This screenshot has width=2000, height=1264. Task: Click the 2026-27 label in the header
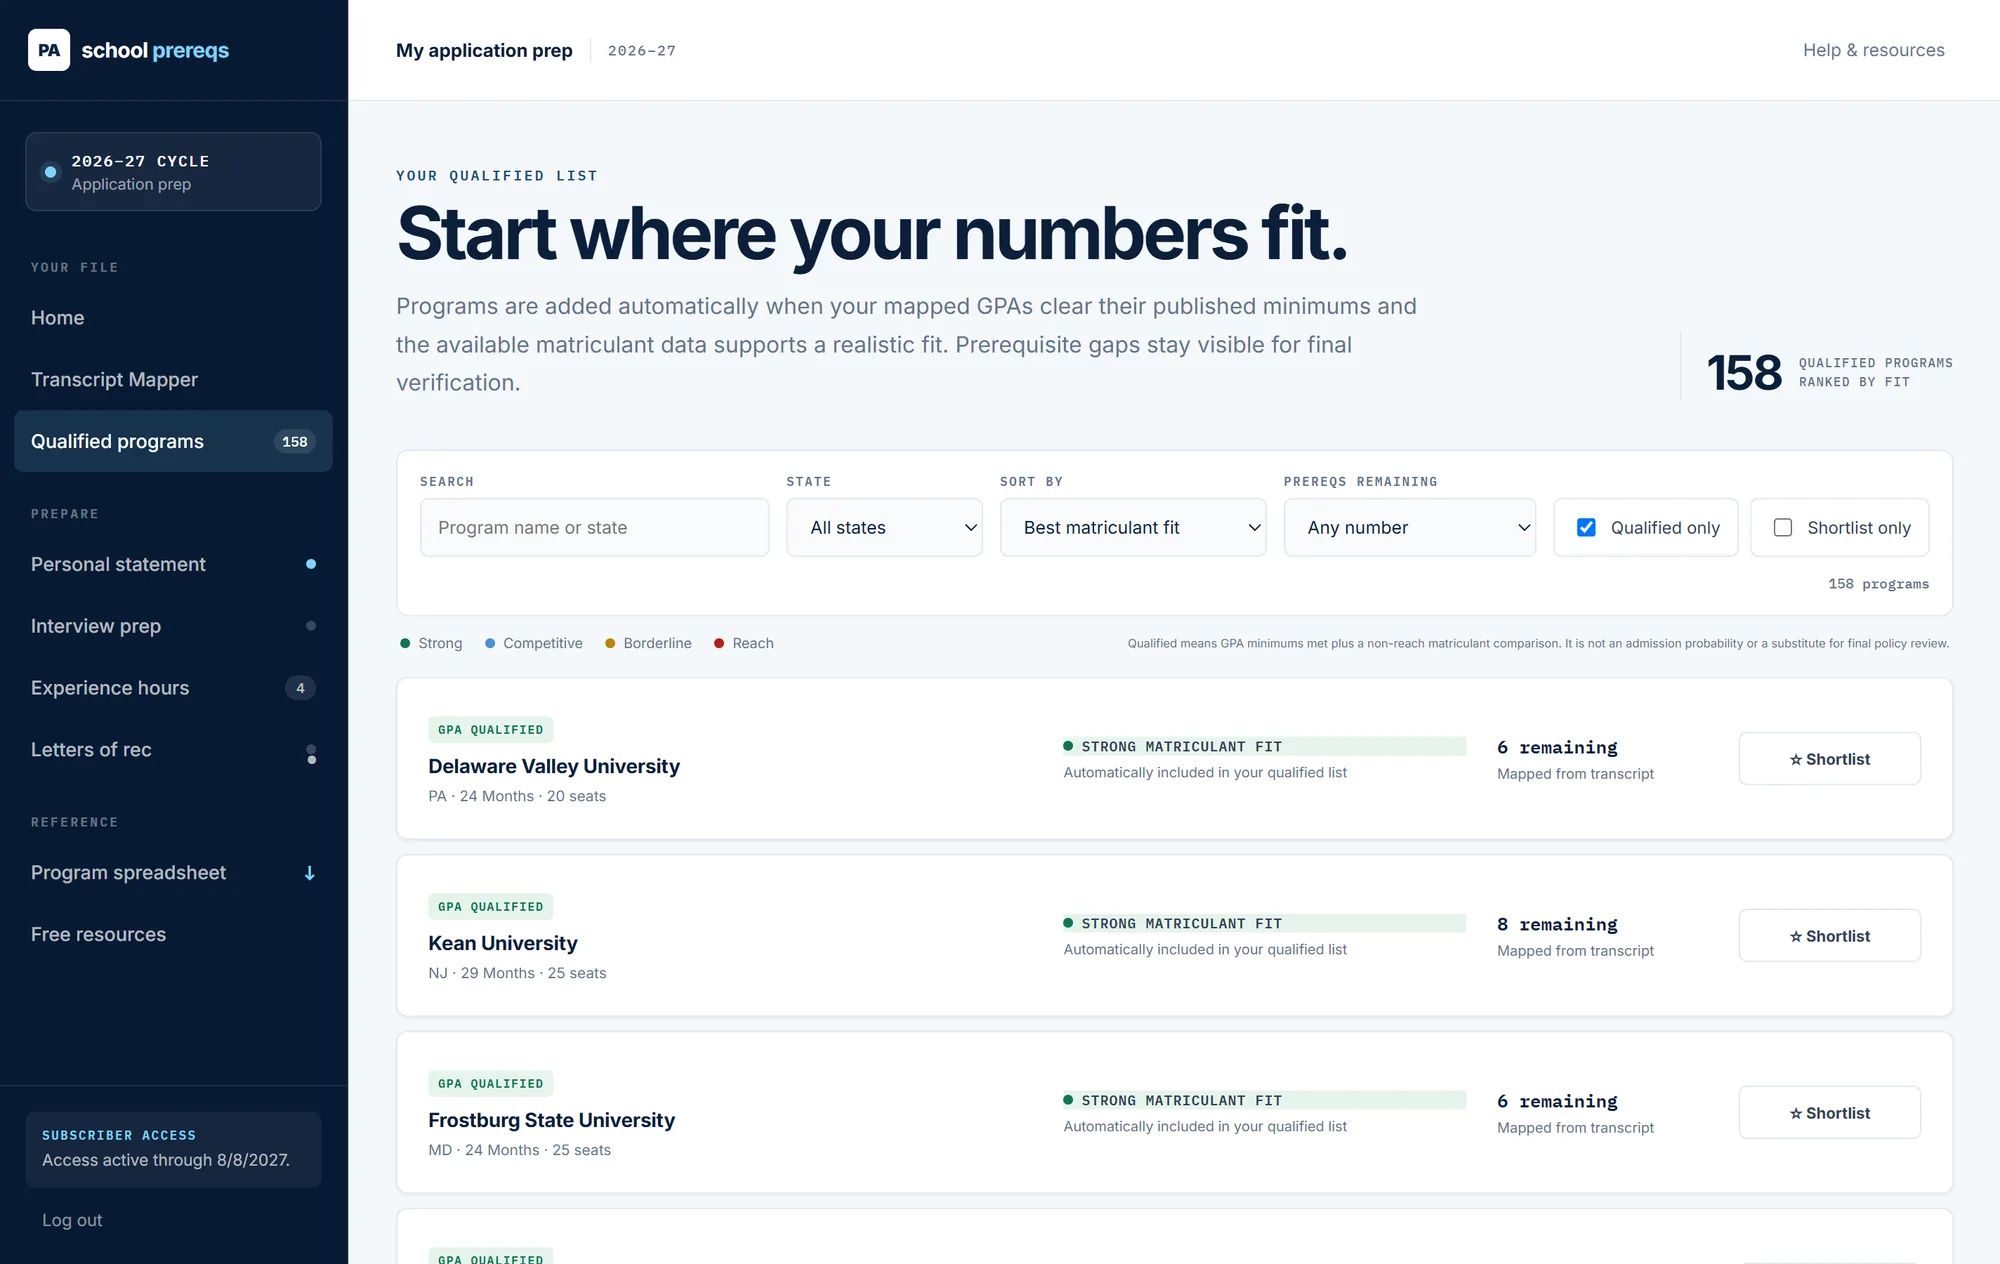(642, 51)
